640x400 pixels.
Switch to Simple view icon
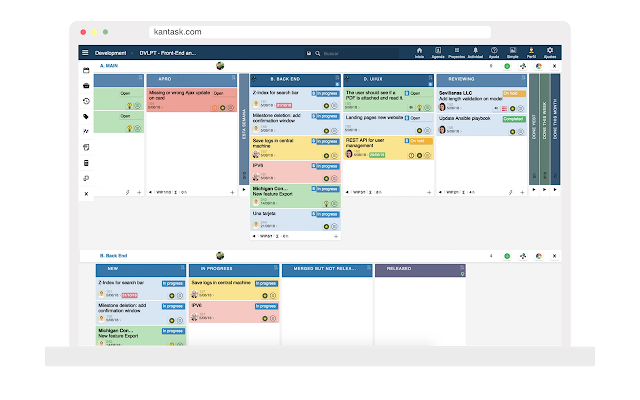tap(513, 53)
